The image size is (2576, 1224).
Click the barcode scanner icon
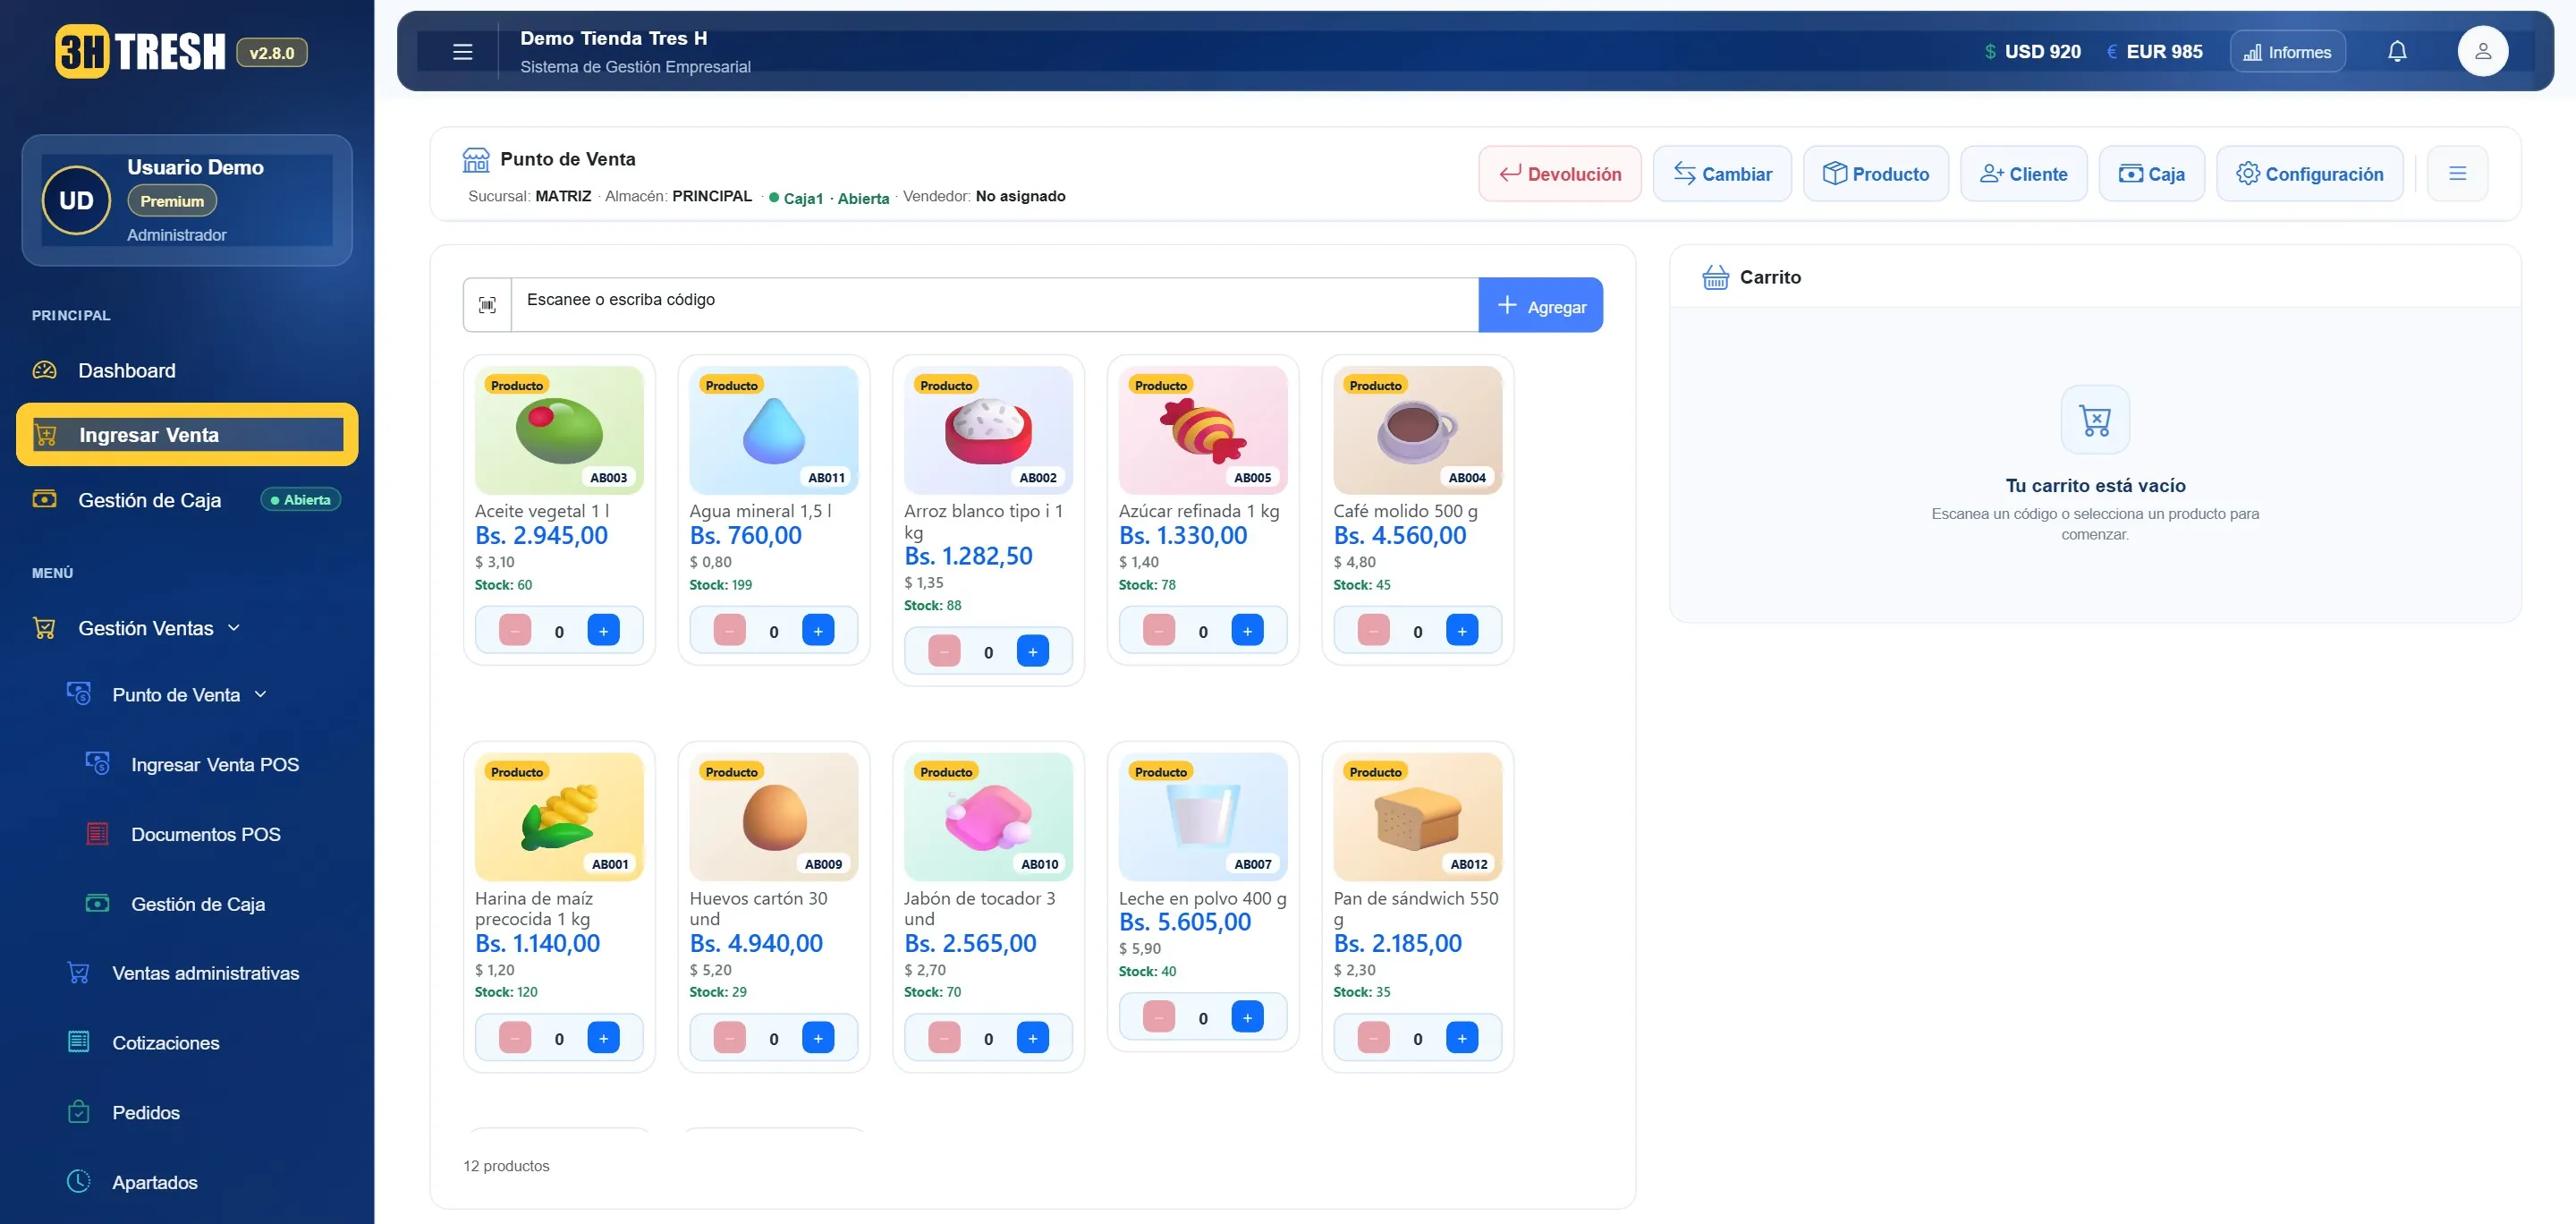tap(487, 305)
